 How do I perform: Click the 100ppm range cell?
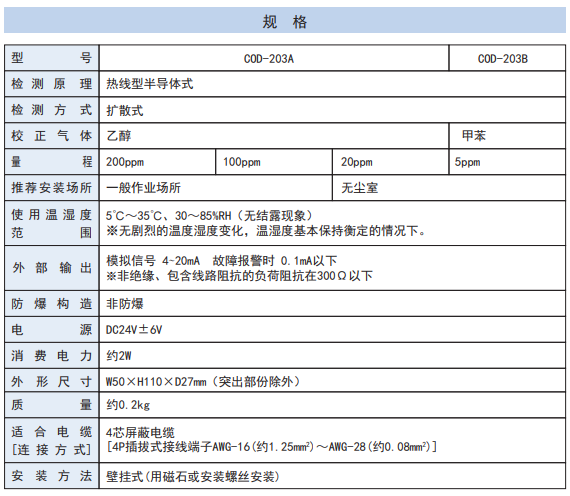[274, 162]
